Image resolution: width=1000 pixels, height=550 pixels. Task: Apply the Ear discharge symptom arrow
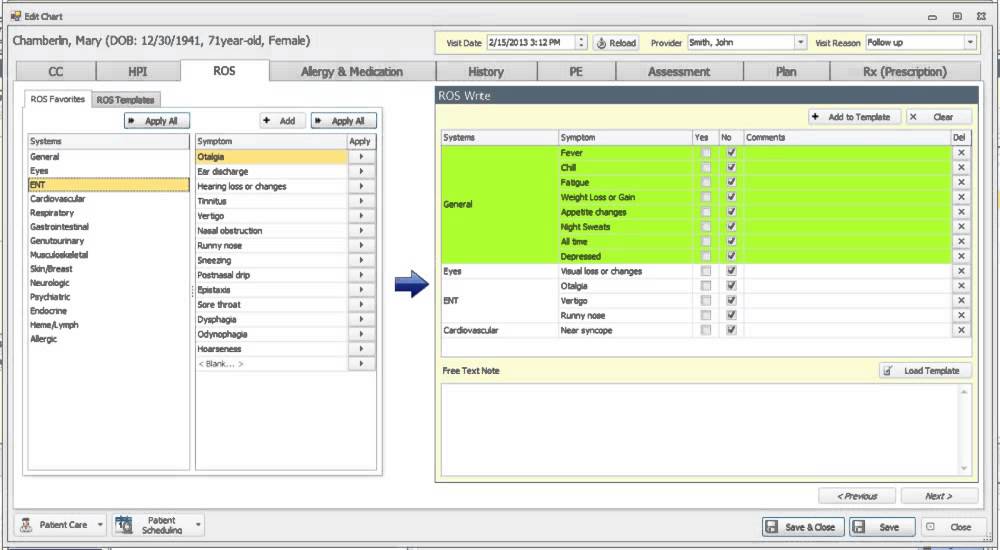tap(361, 172)
